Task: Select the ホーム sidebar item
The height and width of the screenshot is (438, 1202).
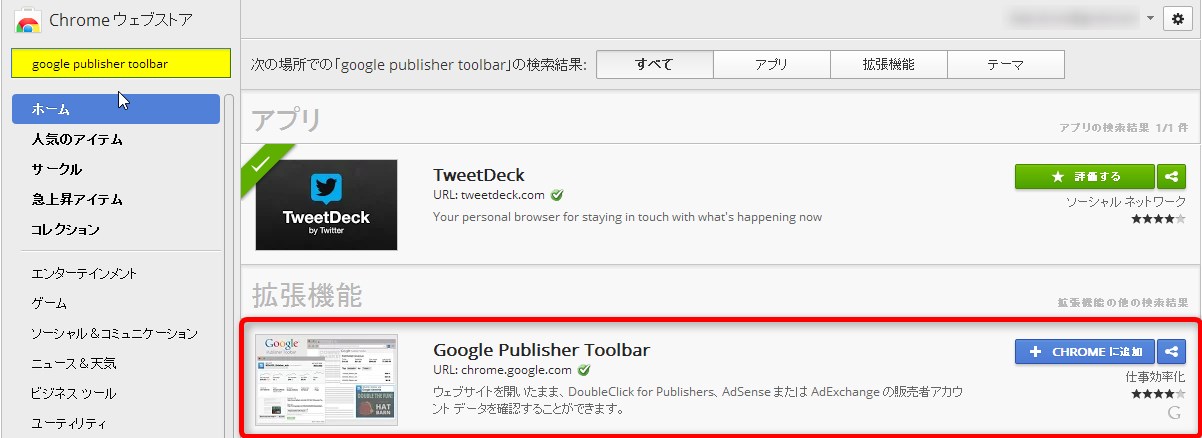Action: [x=116, y=109]
